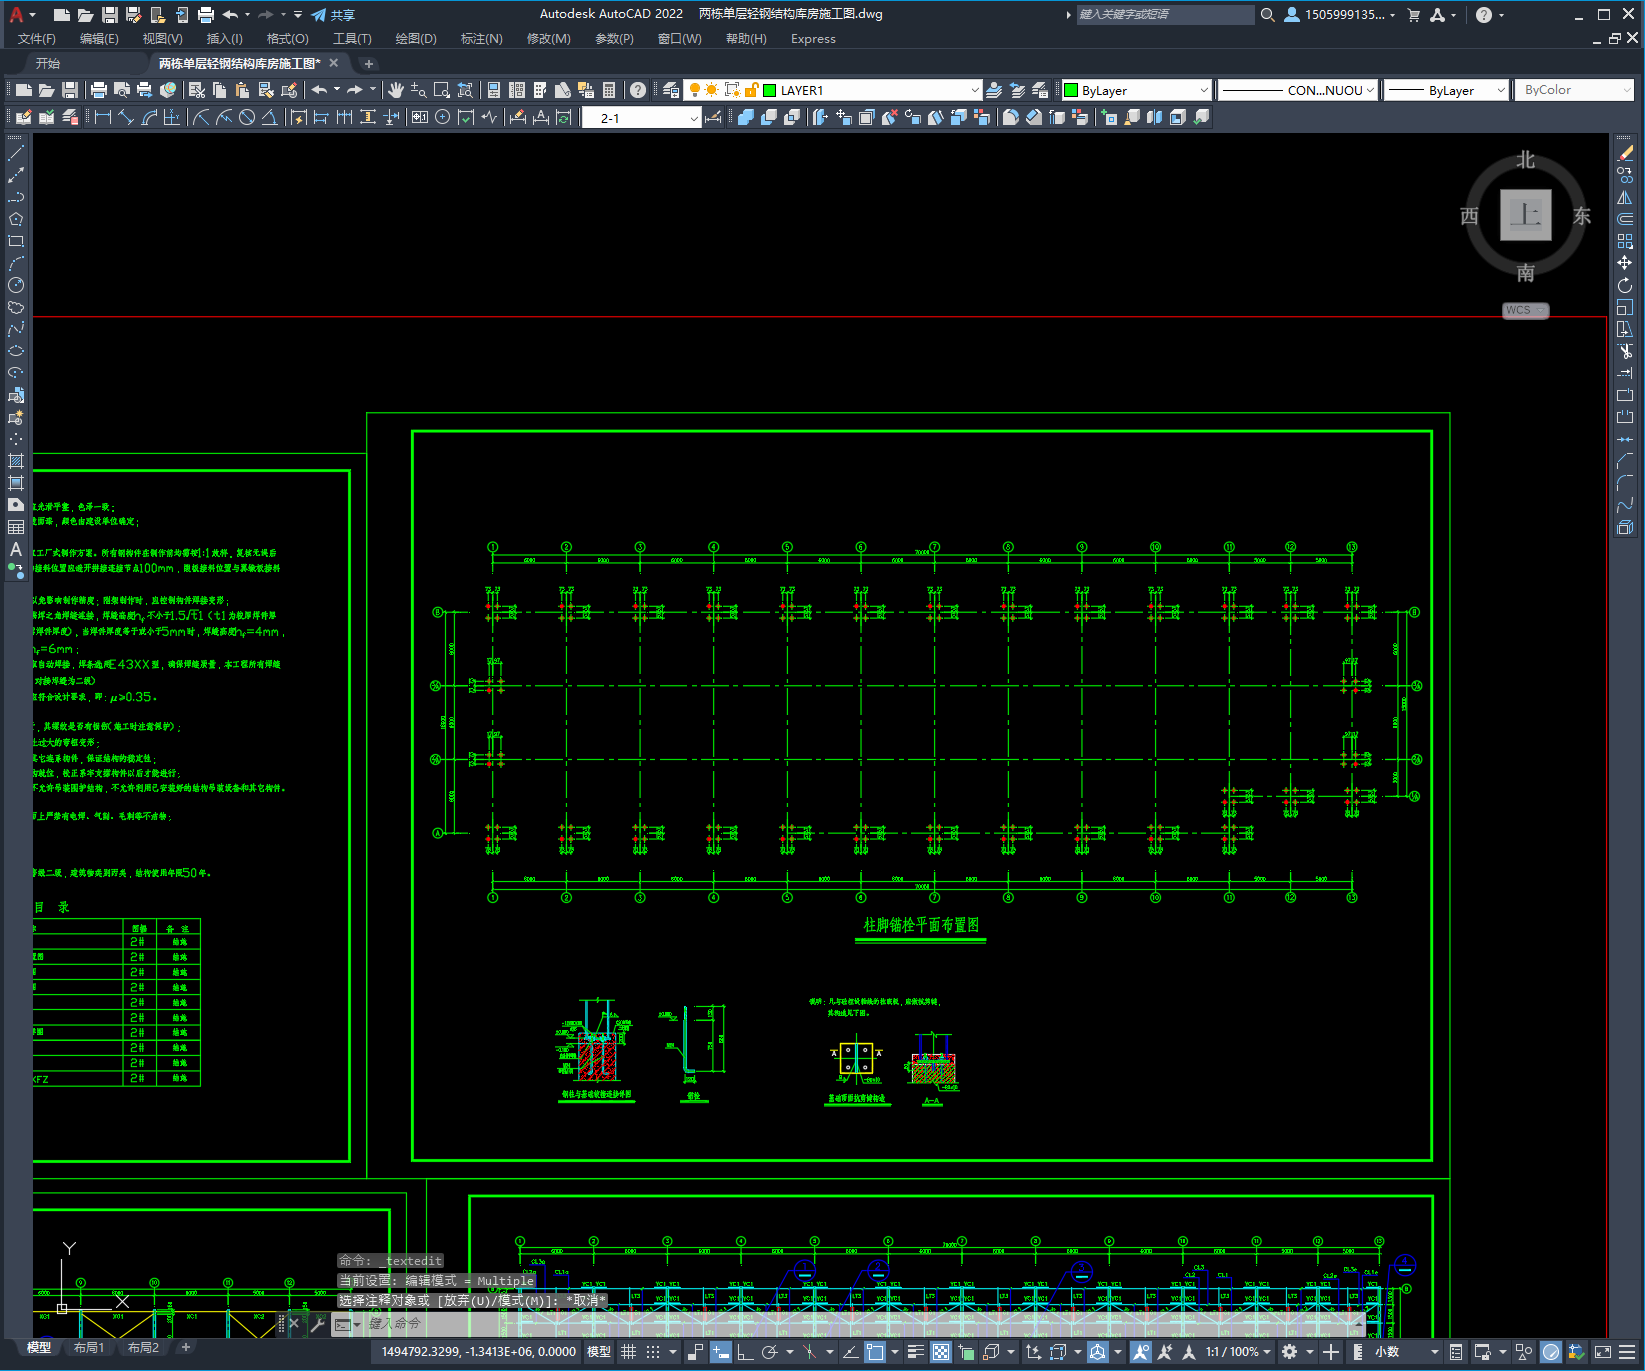This screenshot has height=1371, width=1645.
Task: Click the Paste clipboard icon
Action: (243, 90)
